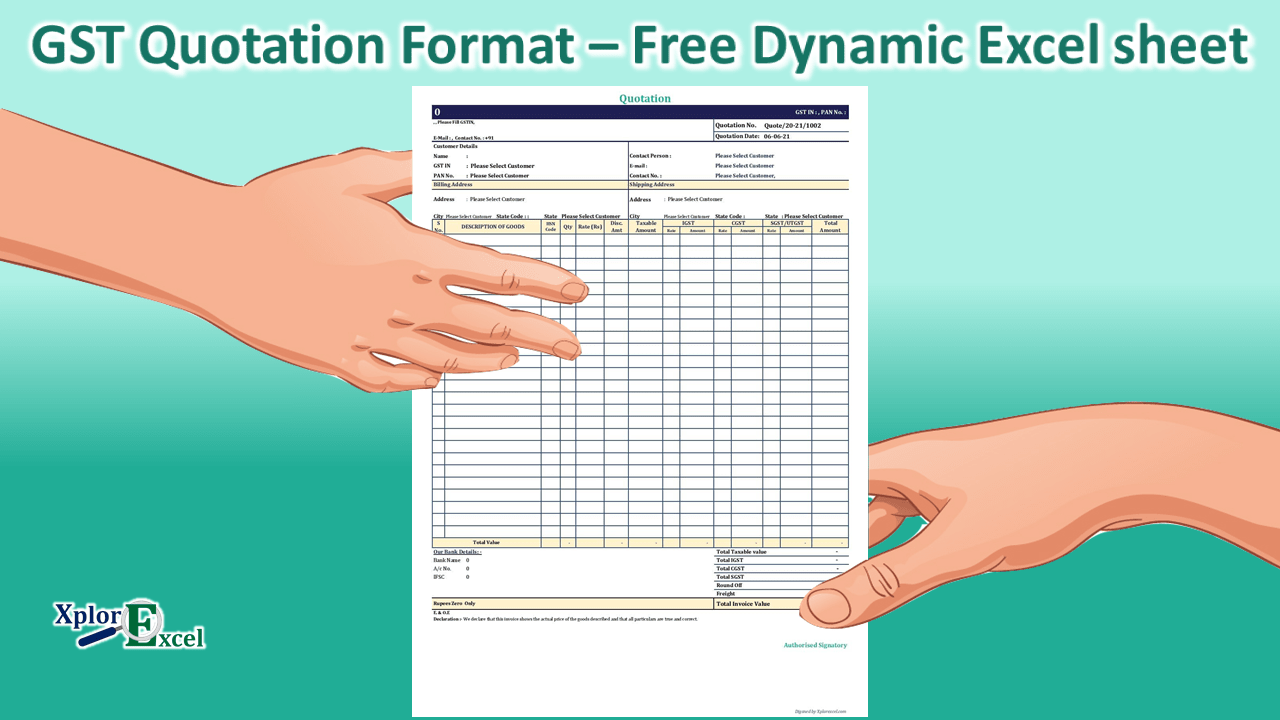
Task: Click the 'HSN Code' column header
Action: pos(550,227)
